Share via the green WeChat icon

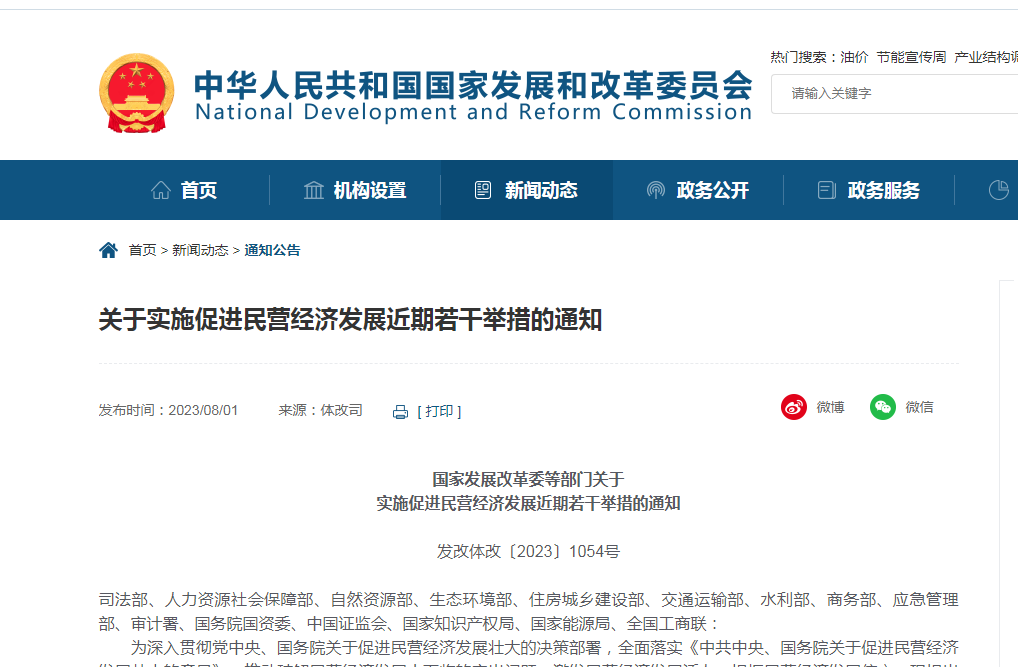pyautogui.click(x=883, y=407)
